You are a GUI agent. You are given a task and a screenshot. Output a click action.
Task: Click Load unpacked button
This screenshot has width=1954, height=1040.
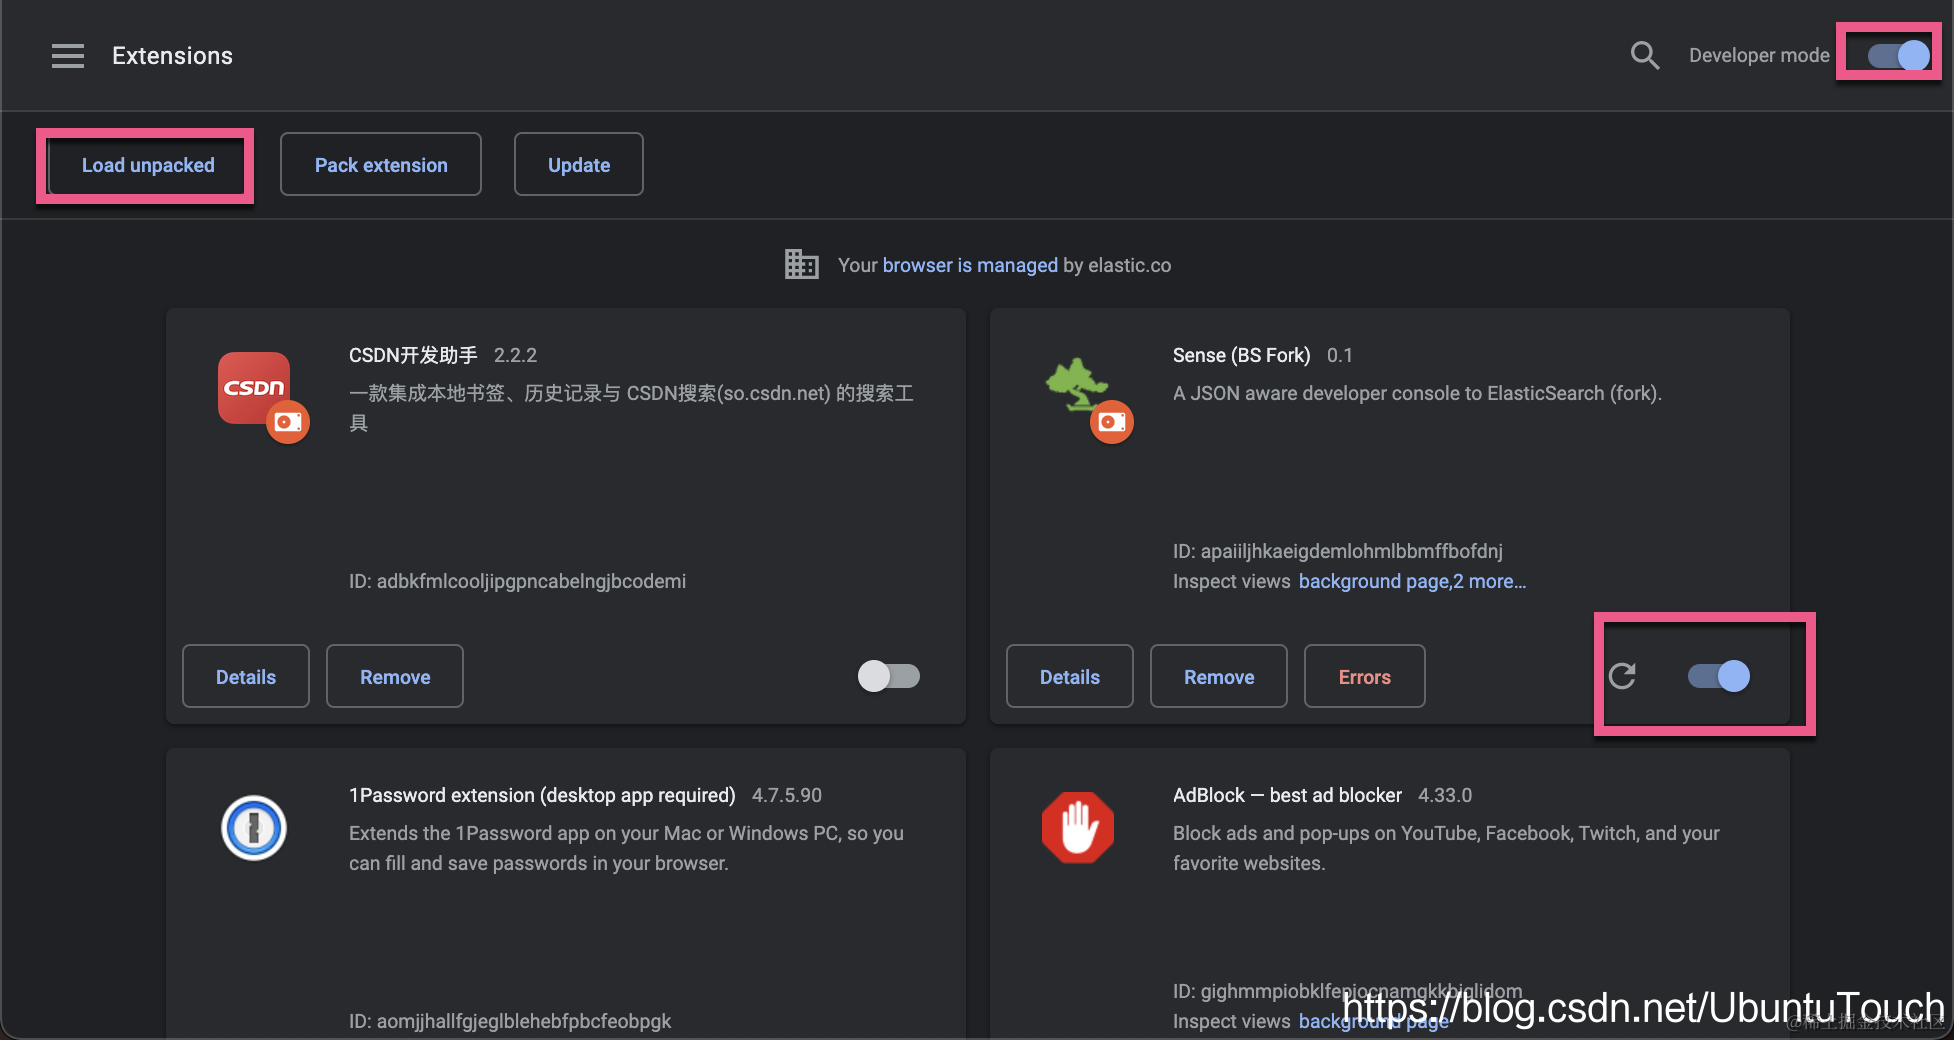[148, 165]
